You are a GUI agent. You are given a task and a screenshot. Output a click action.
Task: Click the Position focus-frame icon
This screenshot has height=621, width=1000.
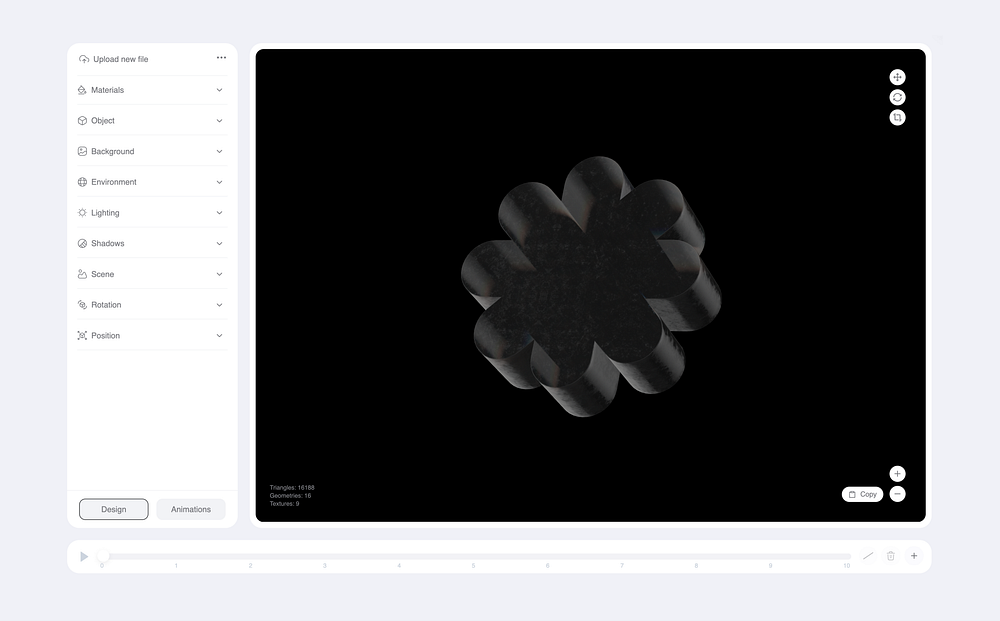pos(82,335)
